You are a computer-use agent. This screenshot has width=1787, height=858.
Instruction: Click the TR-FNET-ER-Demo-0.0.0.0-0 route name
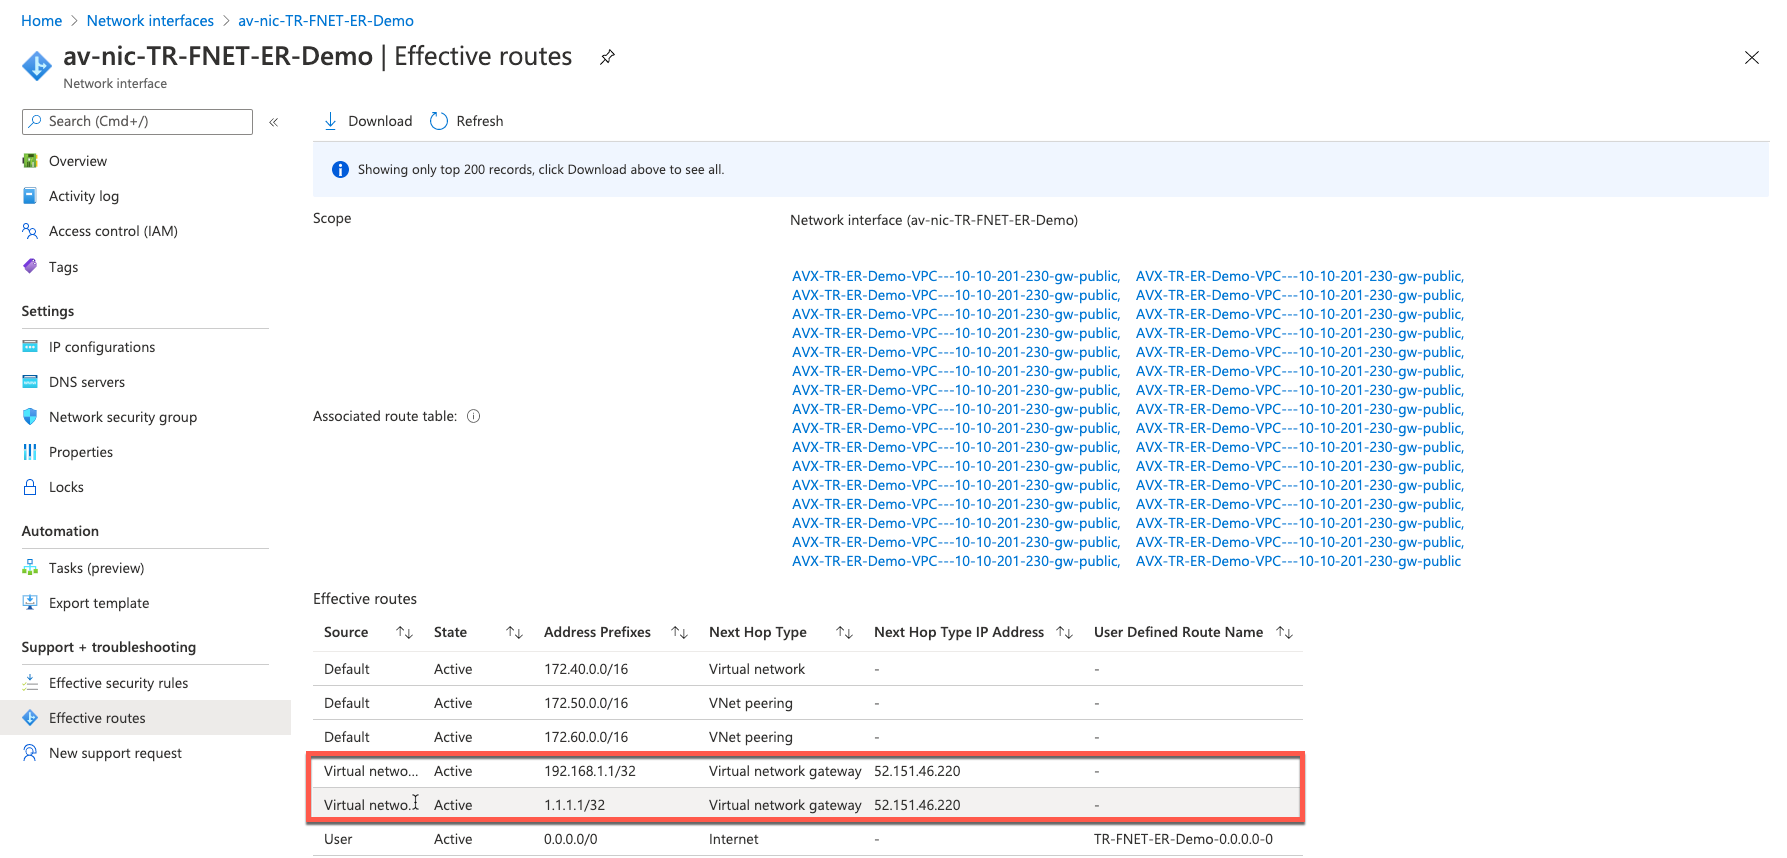click(1183, 839)
